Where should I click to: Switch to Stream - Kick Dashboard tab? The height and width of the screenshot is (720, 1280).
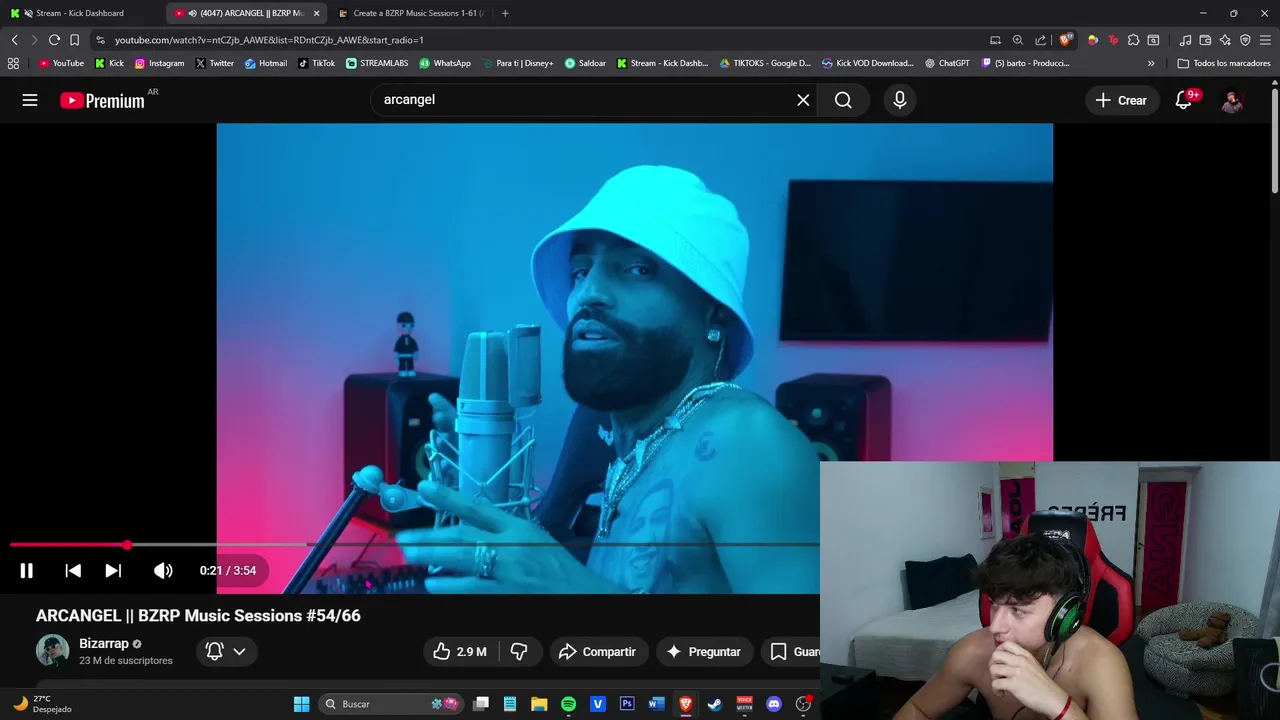pos(80,13)
